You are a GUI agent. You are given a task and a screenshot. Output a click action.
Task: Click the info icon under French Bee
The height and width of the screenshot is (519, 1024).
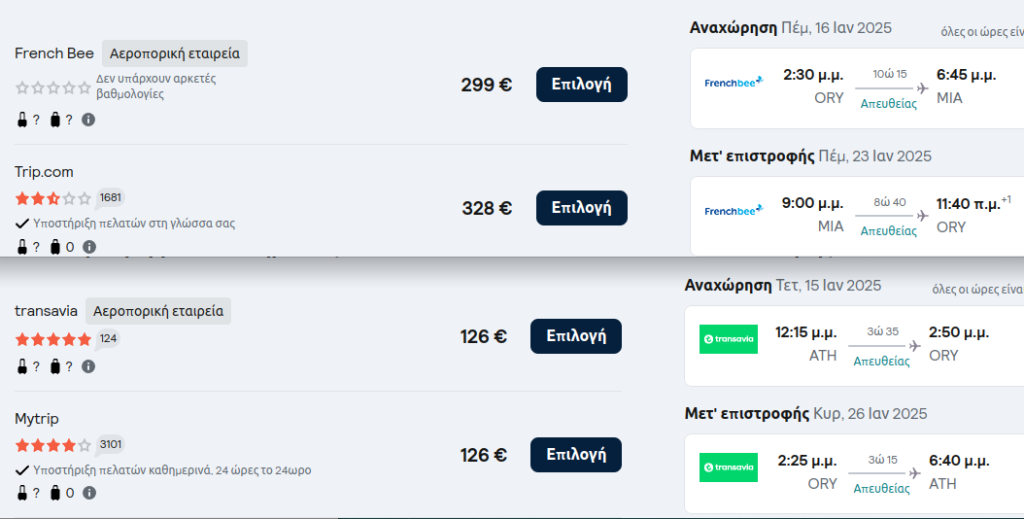(x=88, y=119)
